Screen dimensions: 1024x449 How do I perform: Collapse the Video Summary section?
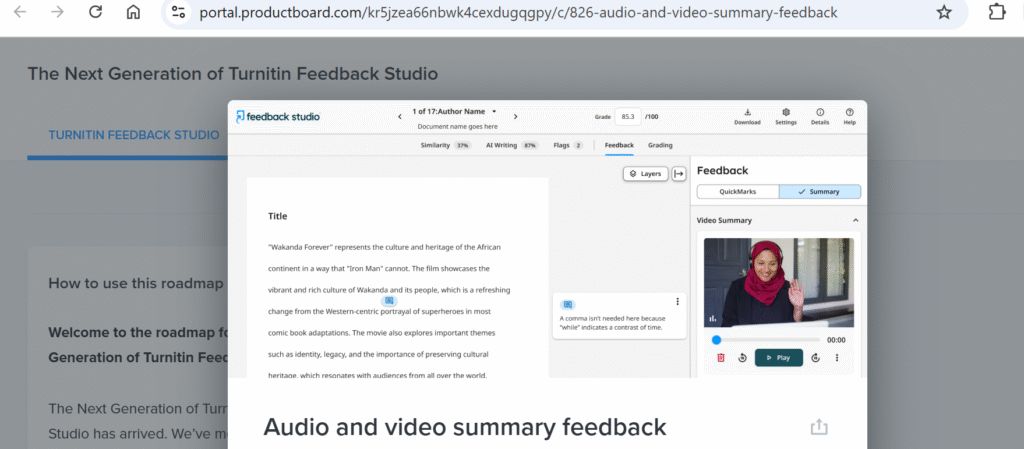point(856,221)
